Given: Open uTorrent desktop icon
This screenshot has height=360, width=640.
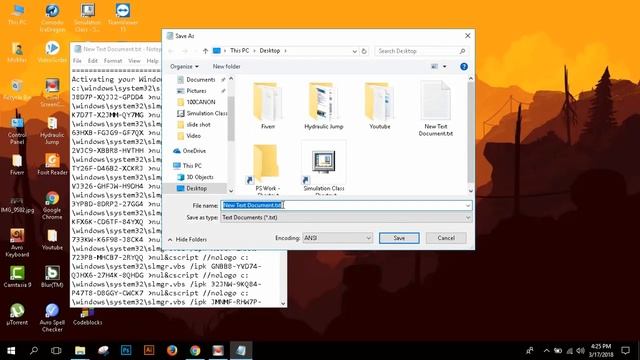Looking at the screenshot, I should (17, 314).
